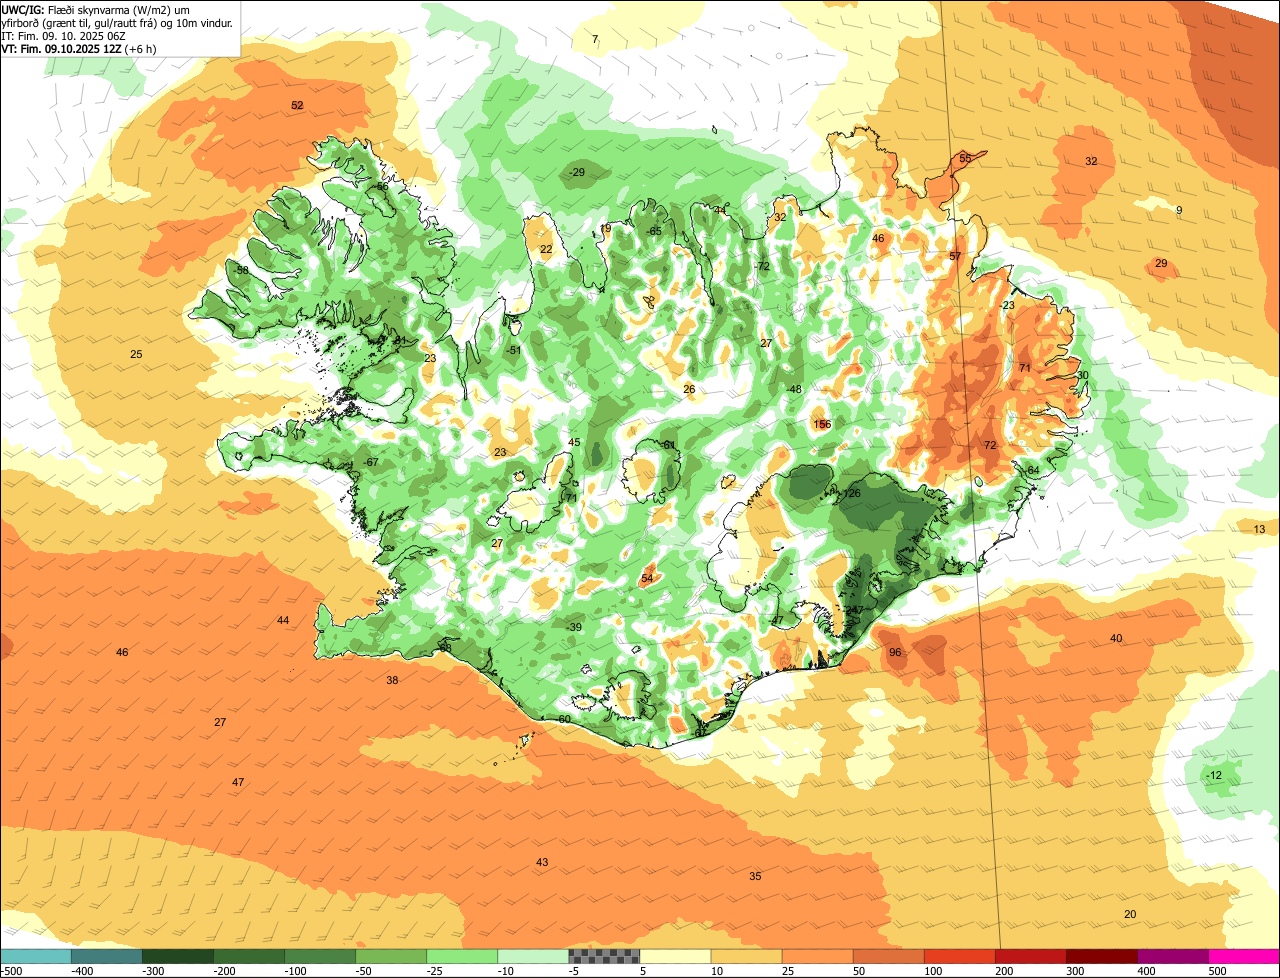
Task: Select the value -12 on the green patch
Action: point(1214,776)
